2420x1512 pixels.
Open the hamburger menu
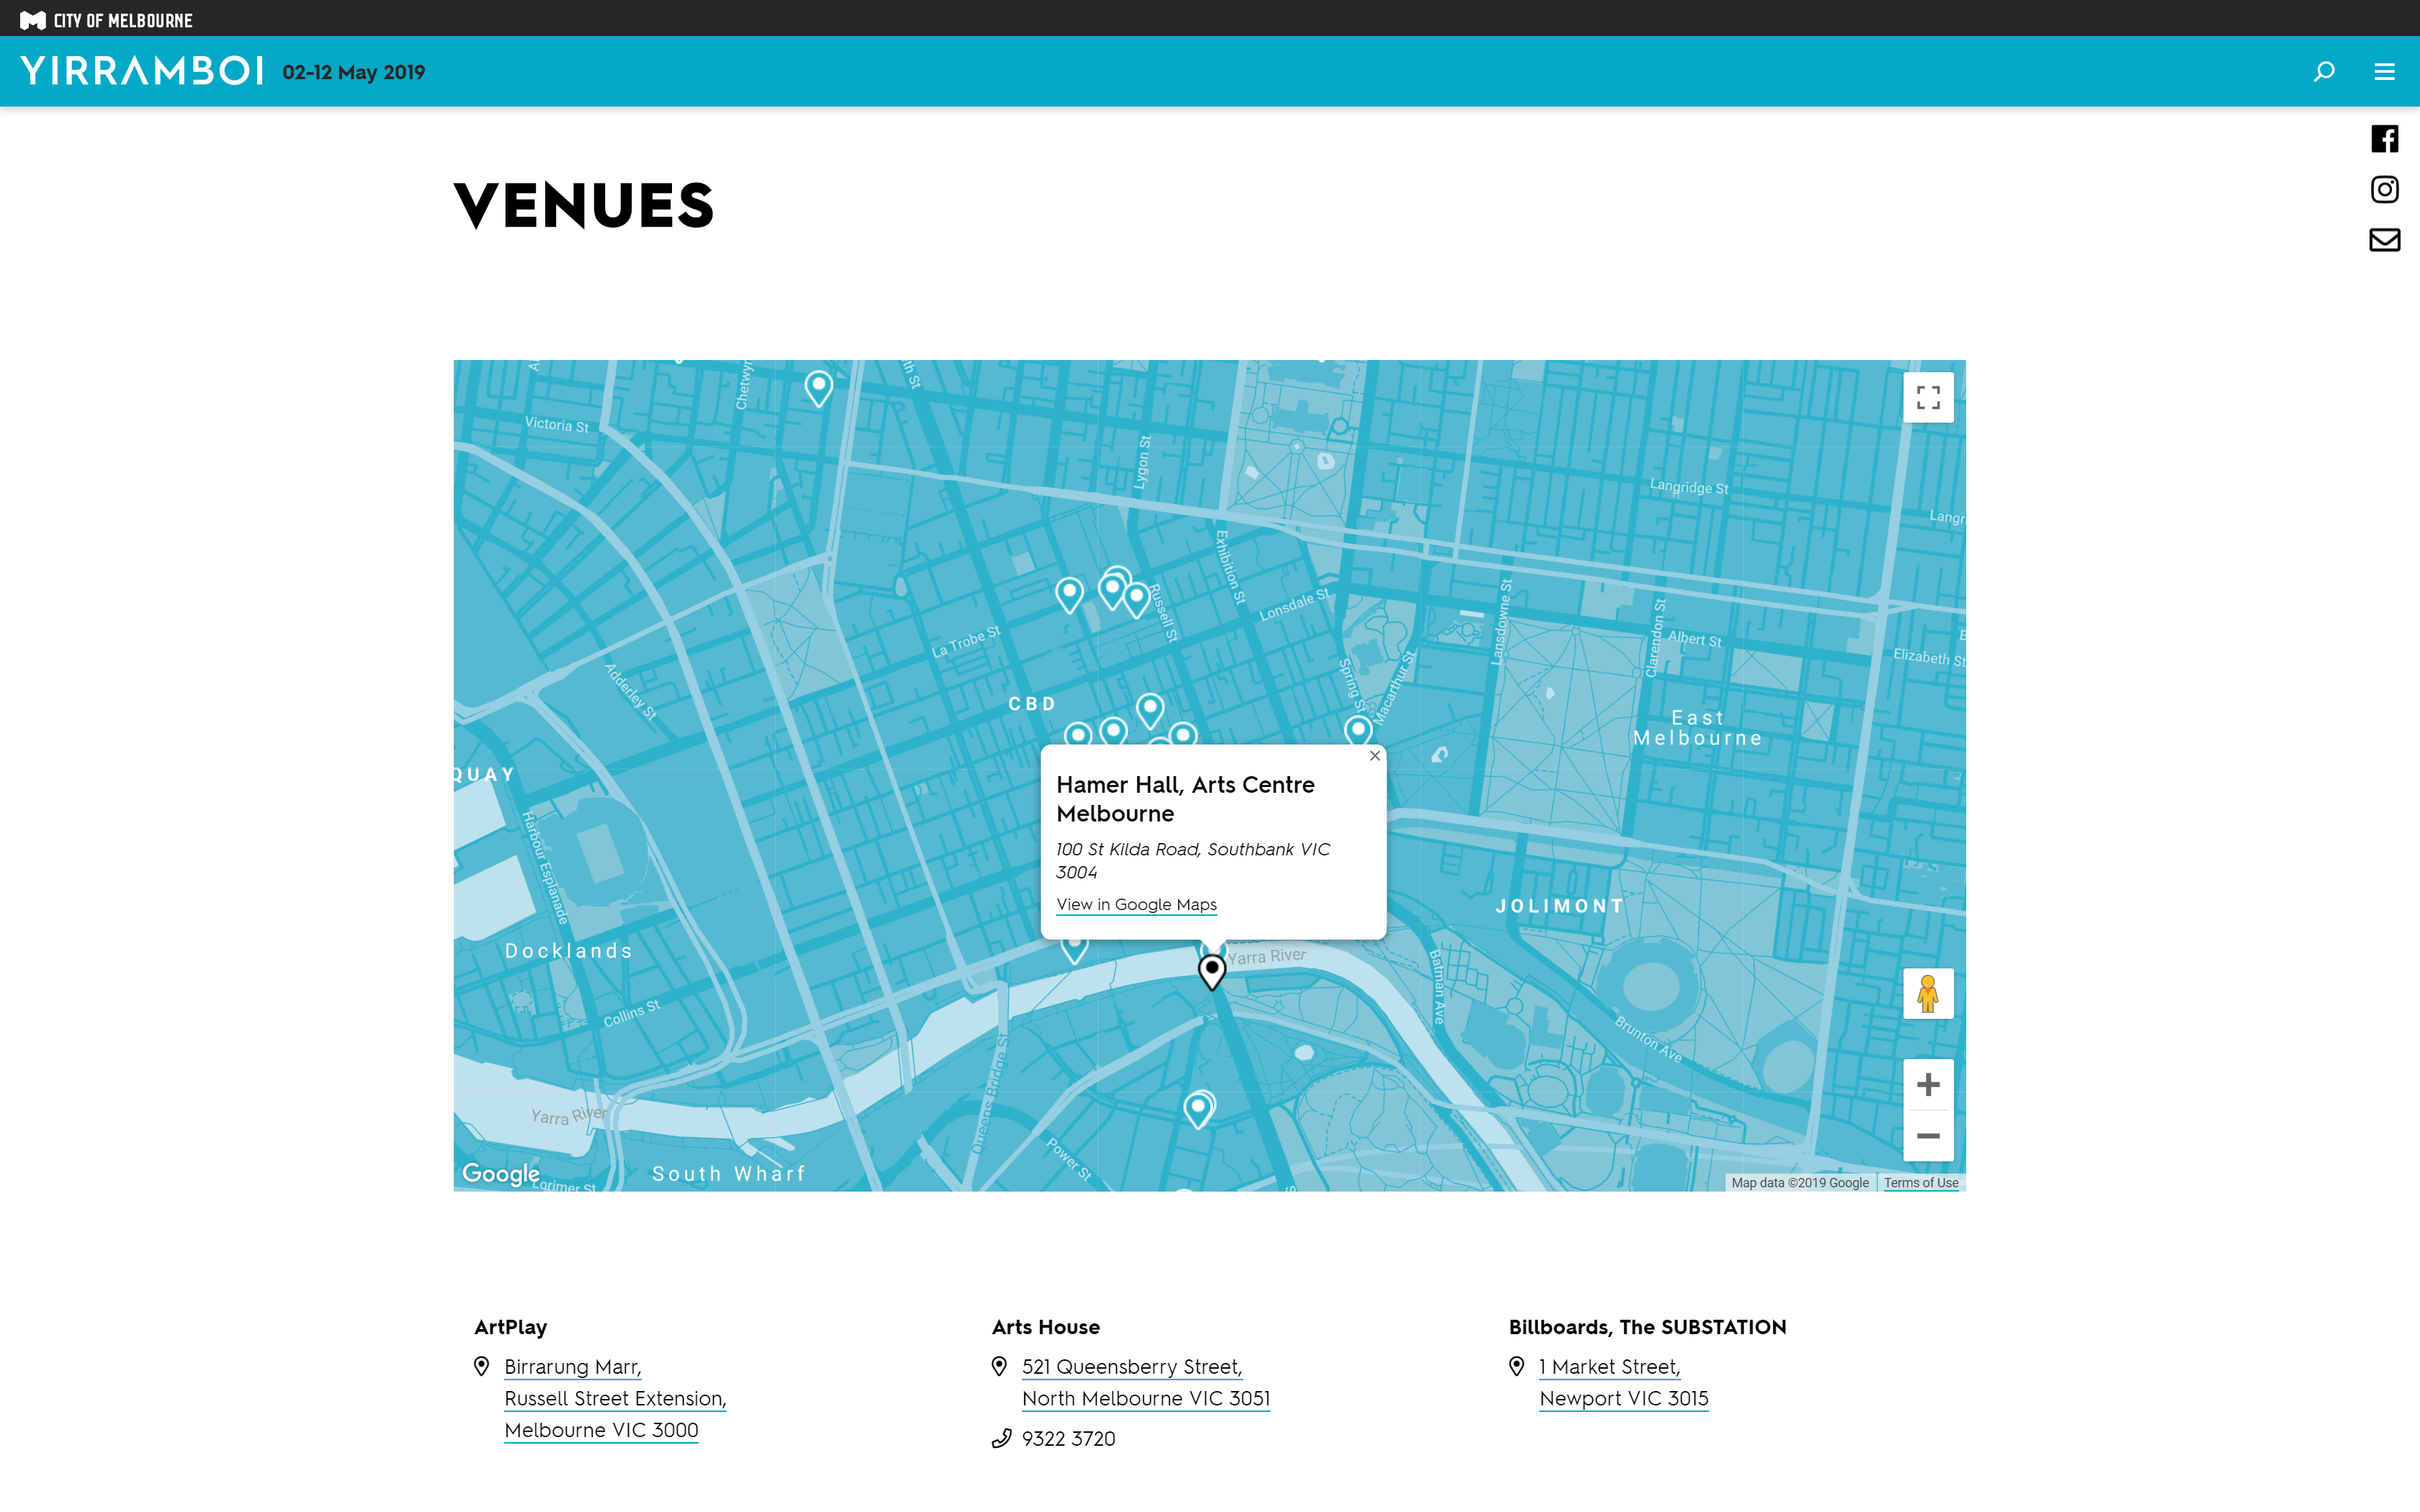point(2384,71)
